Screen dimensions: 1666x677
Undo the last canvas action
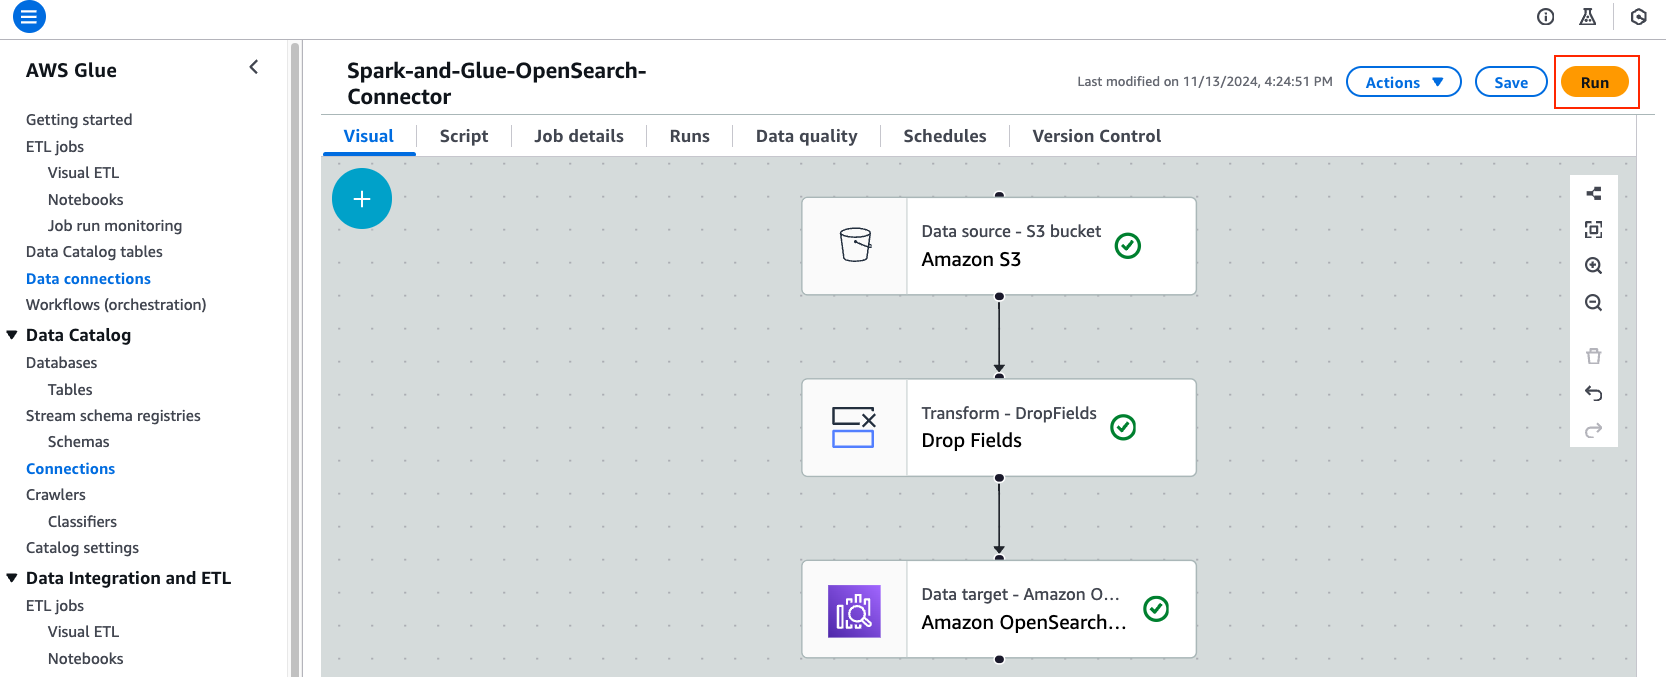click(1594, 393)
